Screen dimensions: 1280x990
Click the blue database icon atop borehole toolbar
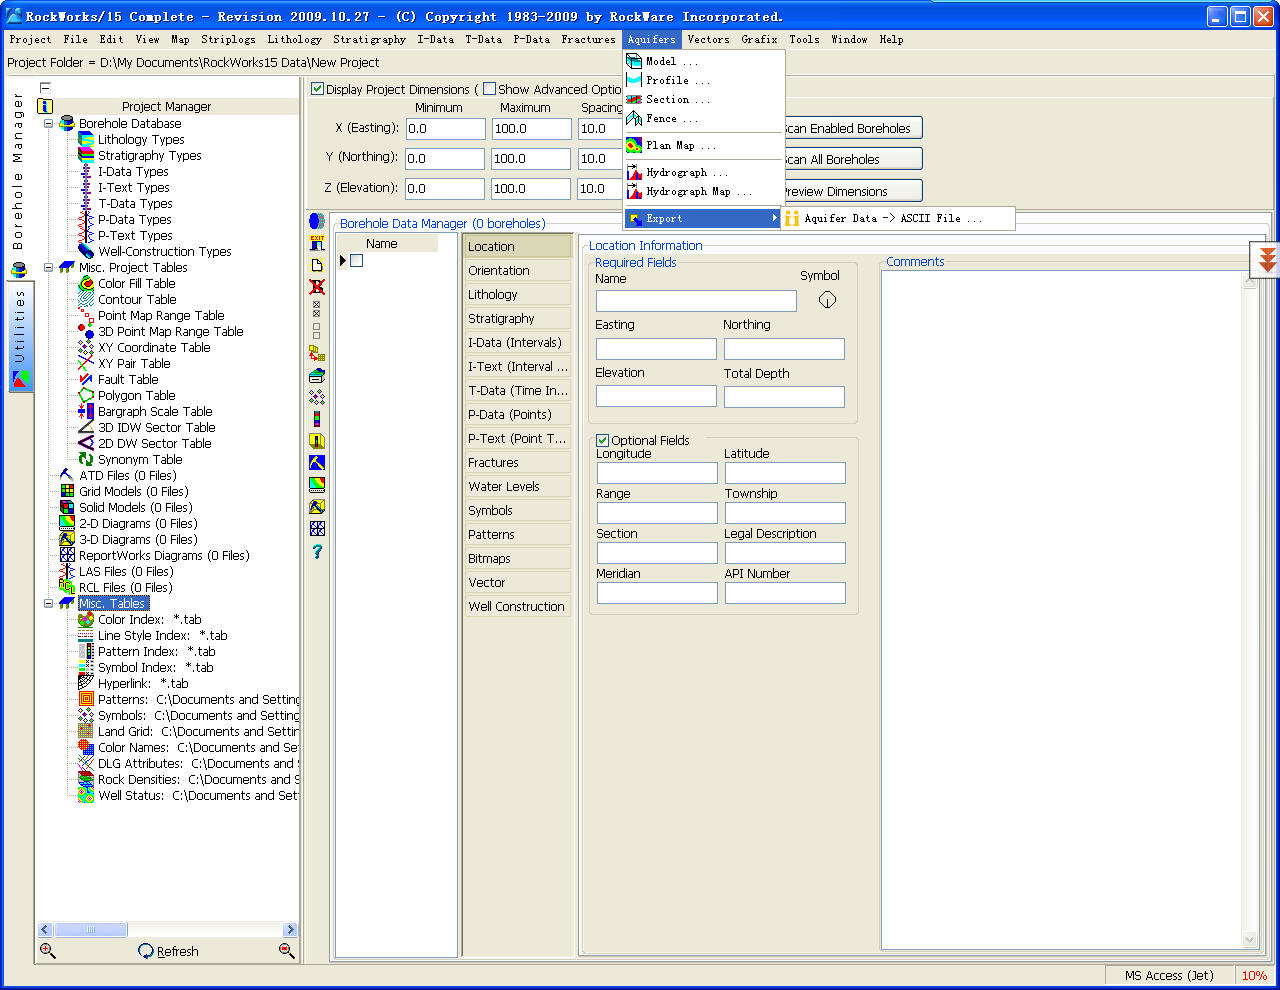(x=317, y=221)
